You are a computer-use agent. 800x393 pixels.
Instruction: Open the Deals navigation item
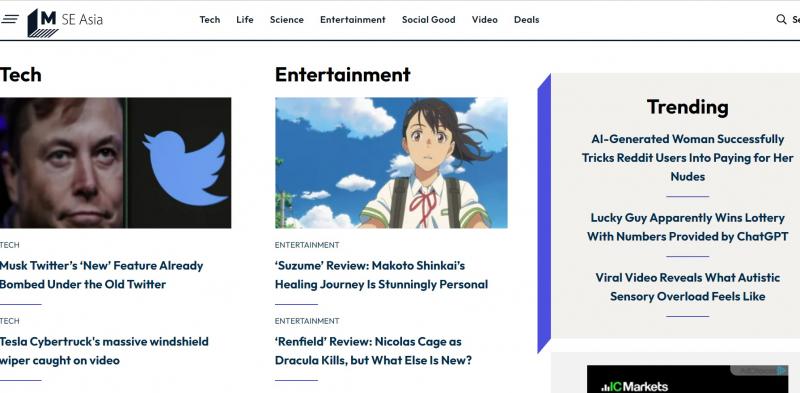[527, 20]
